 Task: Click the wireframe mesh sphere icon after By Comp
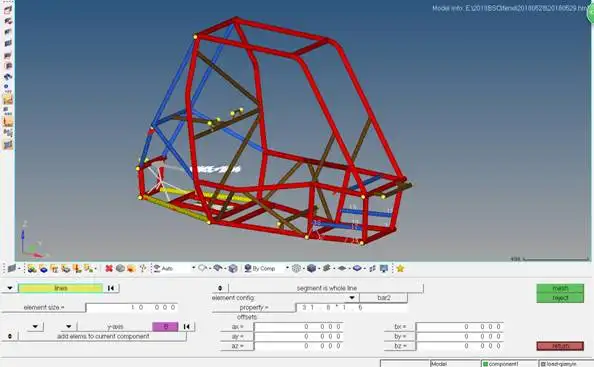tap(296, 269)
